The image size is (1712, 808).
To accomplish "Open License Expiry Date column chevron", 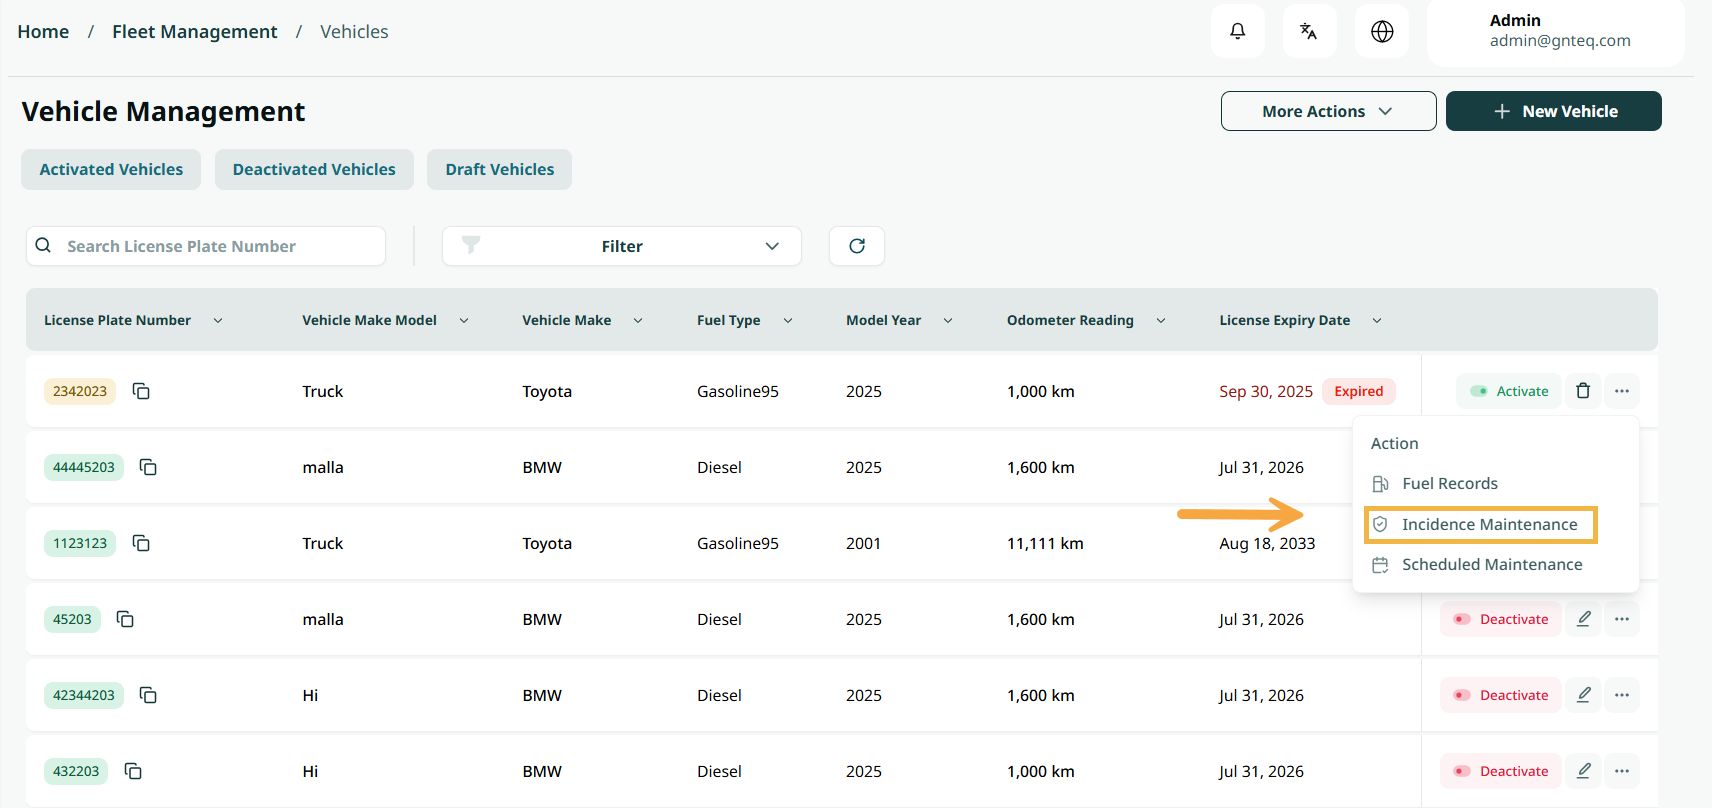I will [x=1377, y=320].
